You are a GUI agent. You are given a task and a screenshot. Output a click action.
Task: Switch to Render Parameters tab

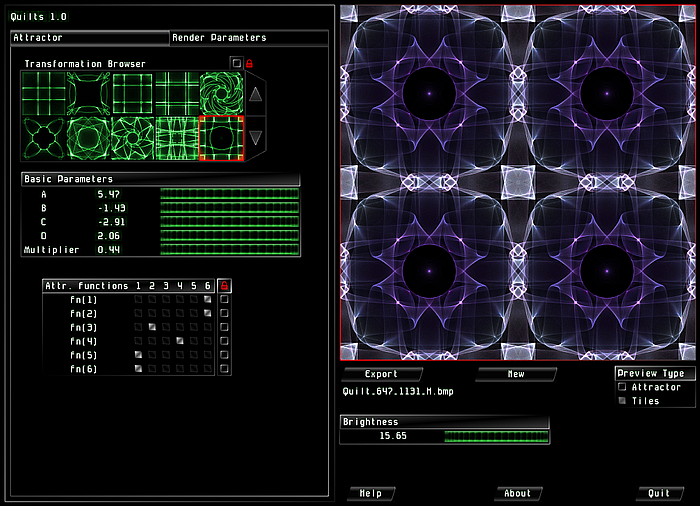(x=249, y=38)
